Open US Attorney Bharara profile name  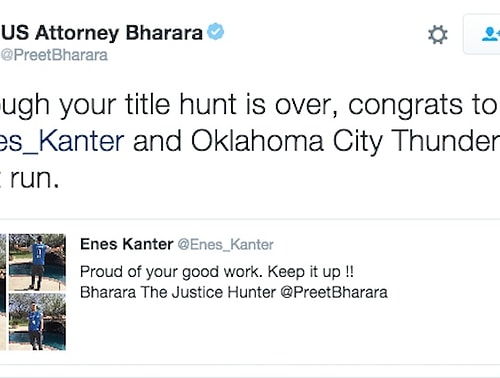(102, 33)
